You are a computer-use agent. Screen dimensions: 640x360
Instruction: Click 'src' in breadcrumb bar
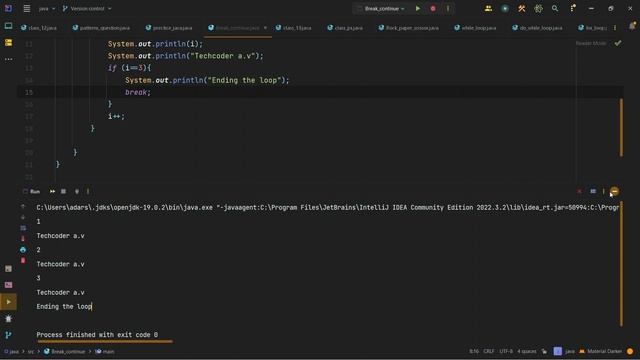click(31, 351)
